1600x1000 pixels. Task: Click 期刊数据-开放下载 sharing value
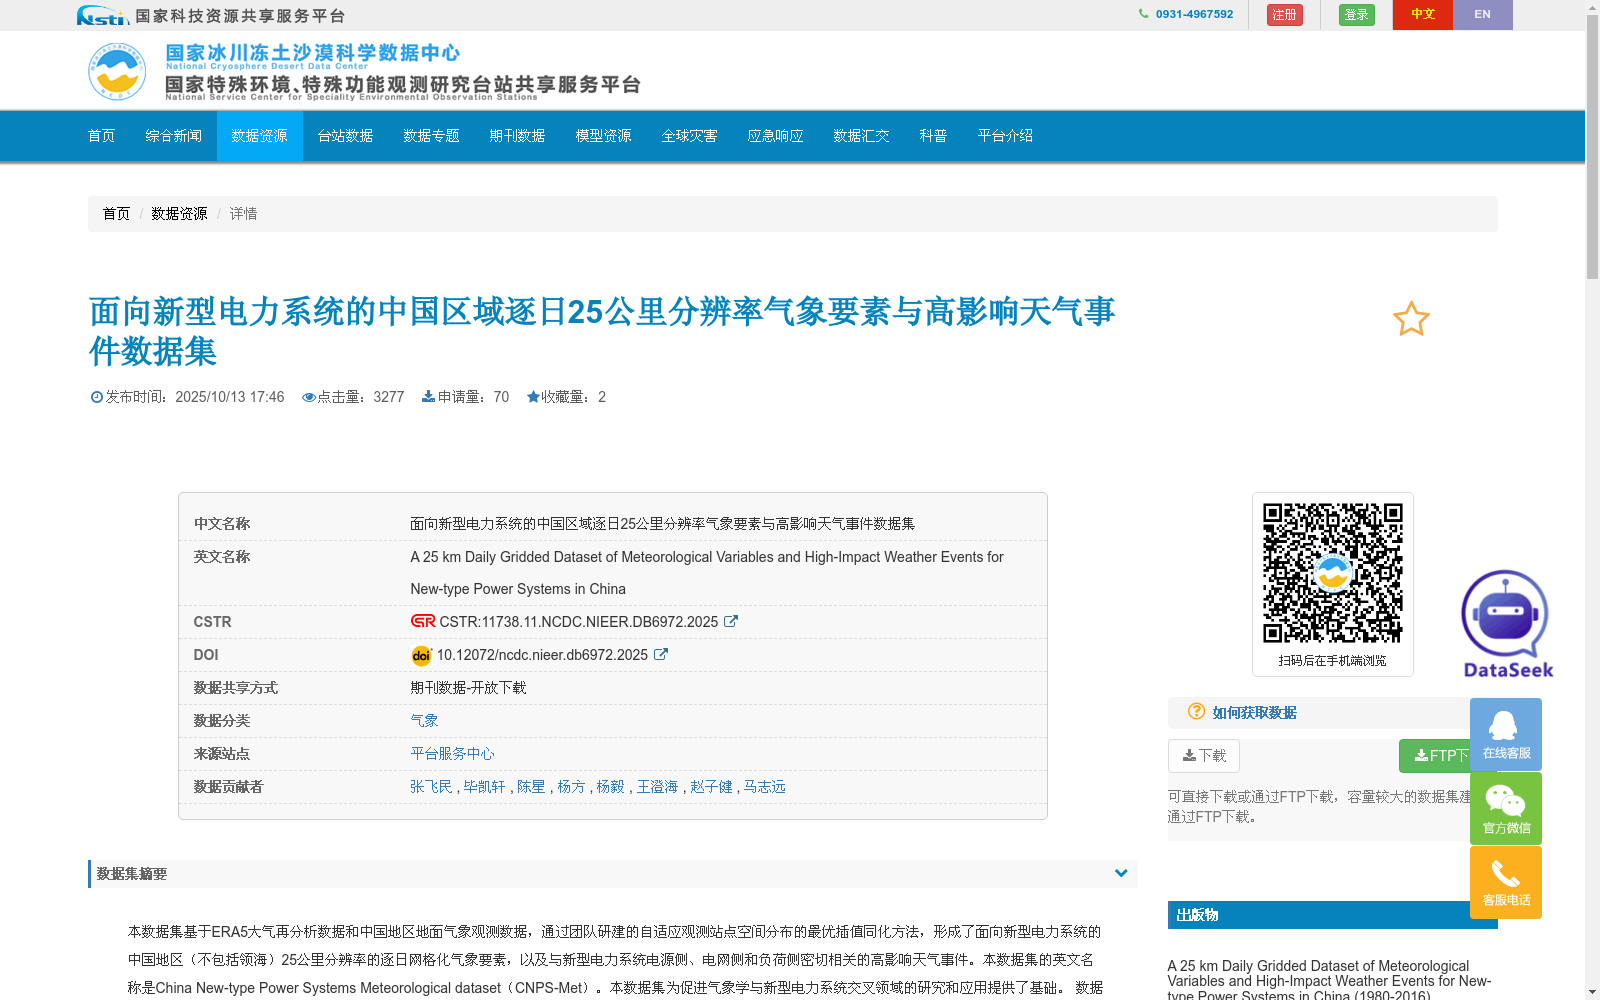coord(468,688)
